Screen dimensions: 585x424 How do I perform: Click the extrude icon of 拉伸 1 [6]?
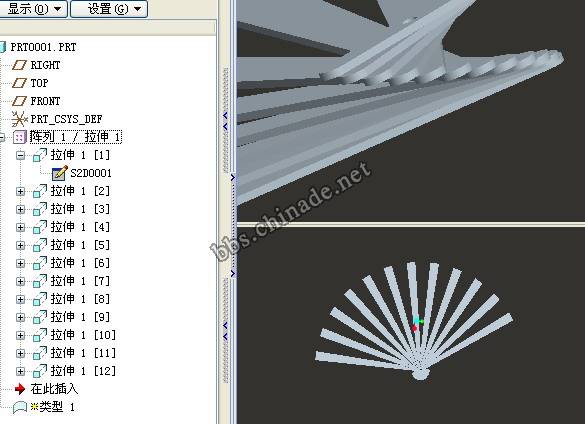click(40, 263)
